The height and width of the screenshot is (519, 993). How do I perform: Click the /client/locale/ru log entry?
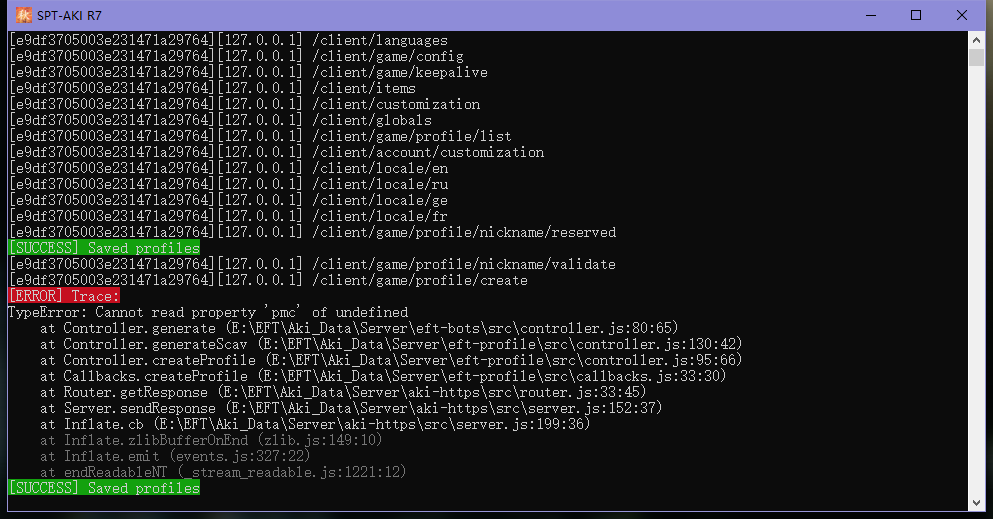pos(229,184)
